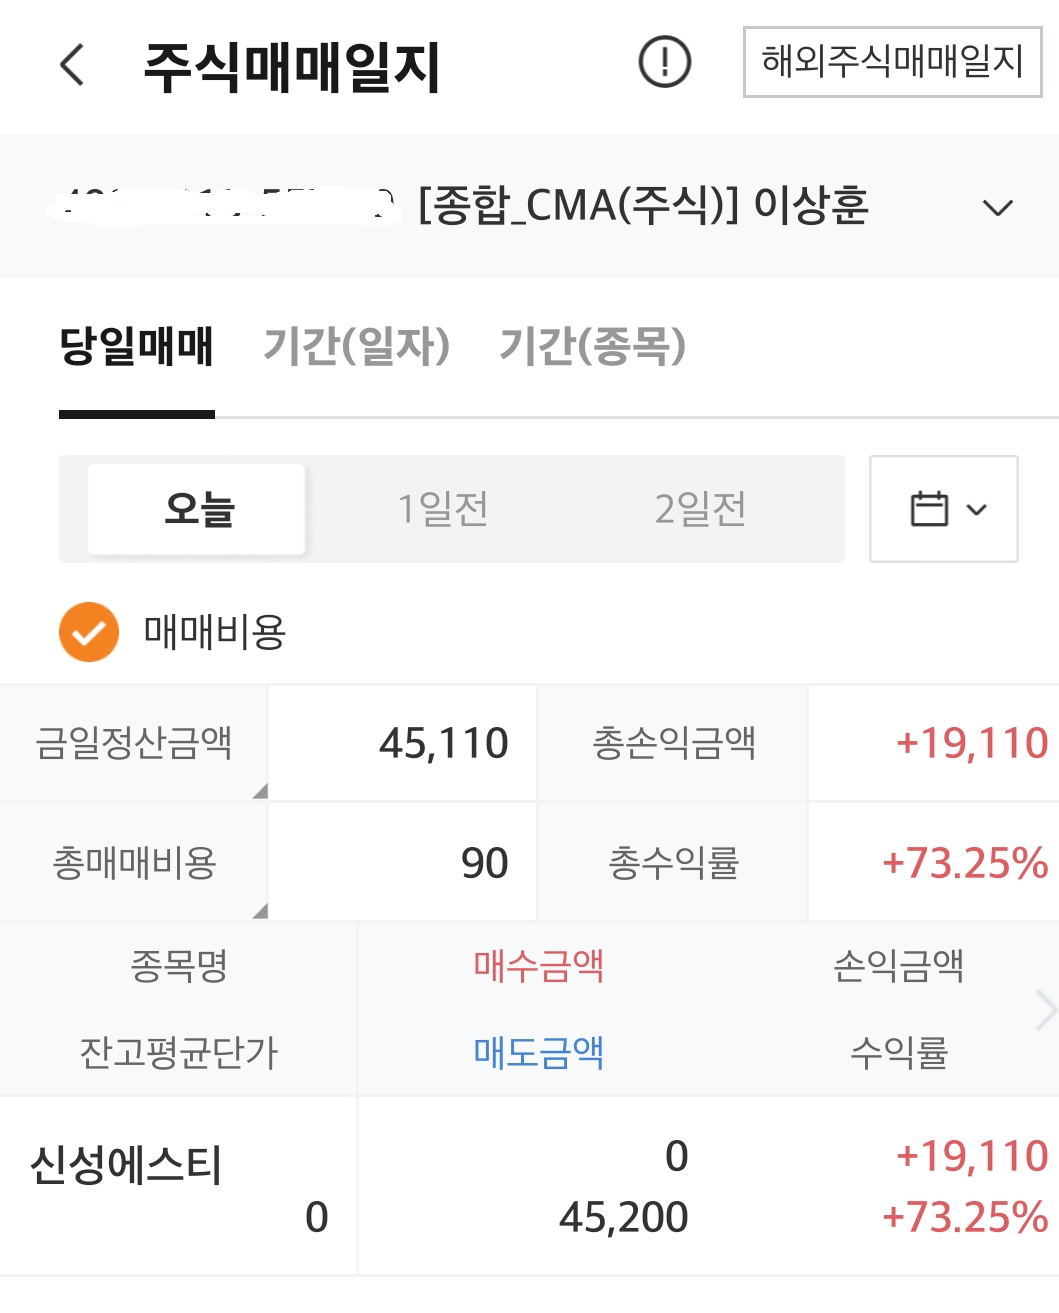Open the calendar date picker icon
The height and width of the screenshot is (1313, 1059).
[x=929, y=509]
